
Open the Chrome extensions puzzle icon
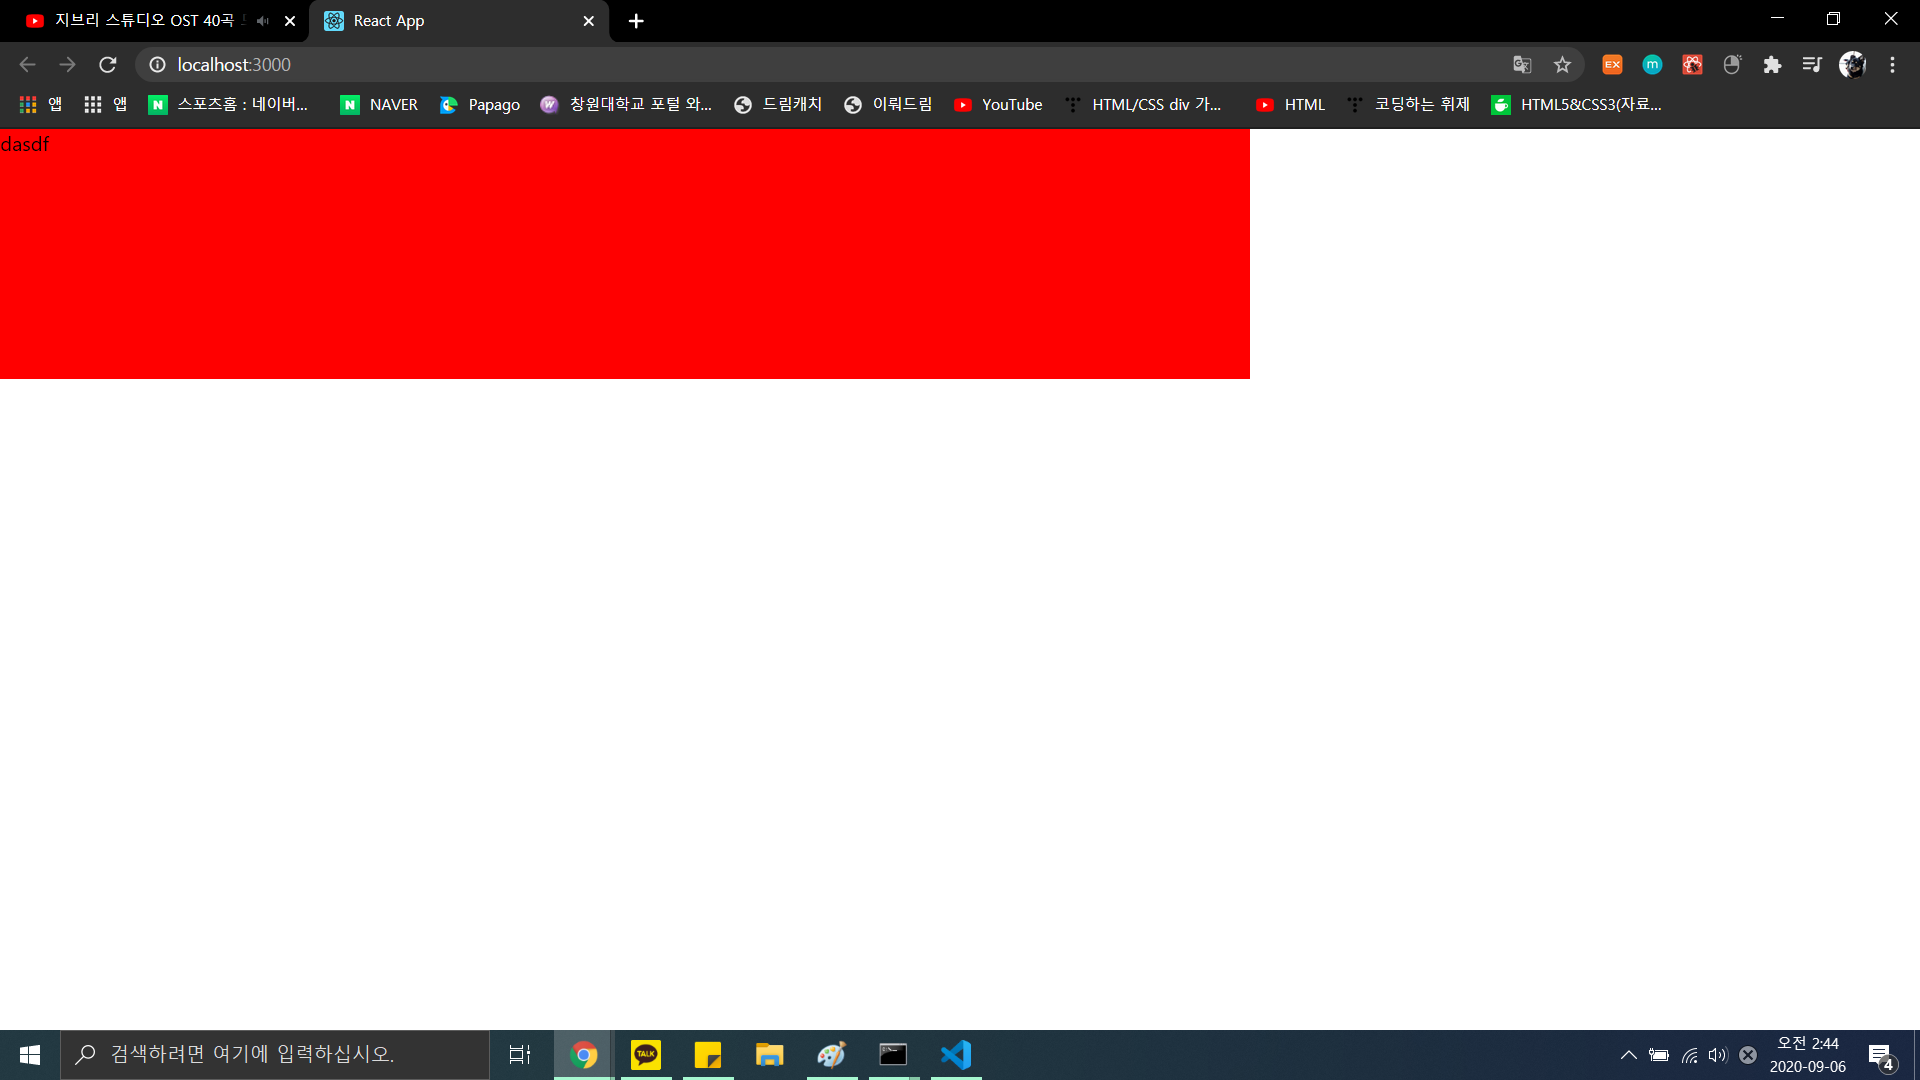tap(1772, 65)
